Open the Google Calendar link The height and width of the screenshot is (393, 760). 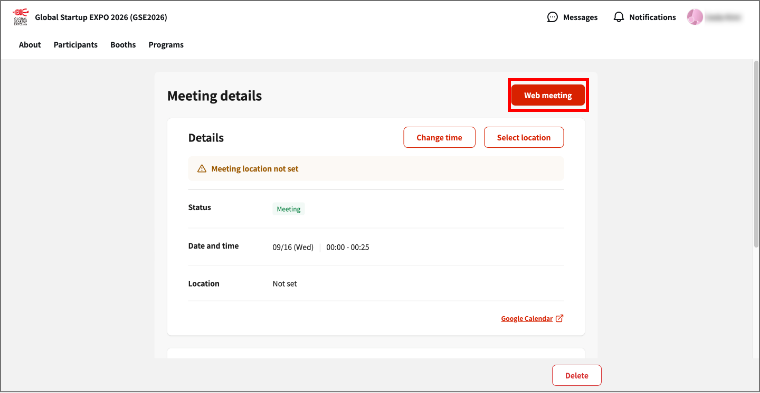[x=527, y=318]
